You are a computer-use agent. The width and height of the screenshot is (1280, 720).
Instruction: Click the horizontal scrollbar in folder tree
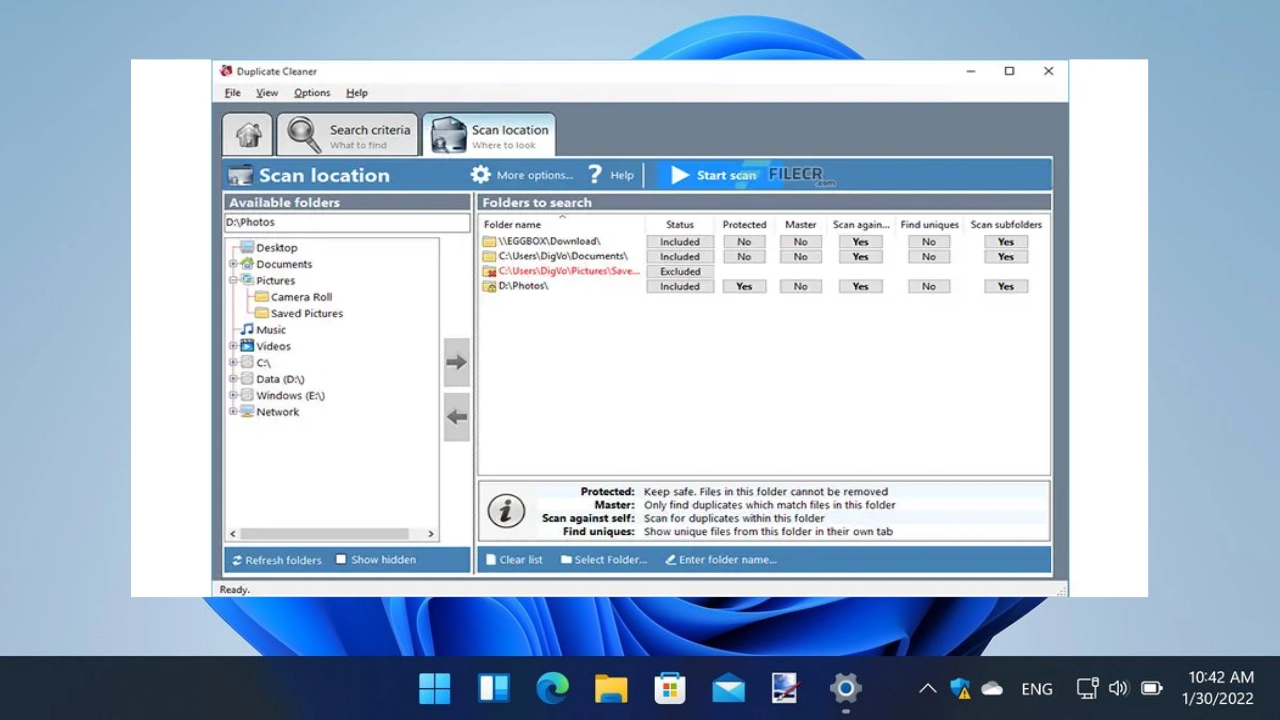coord(324,534)
